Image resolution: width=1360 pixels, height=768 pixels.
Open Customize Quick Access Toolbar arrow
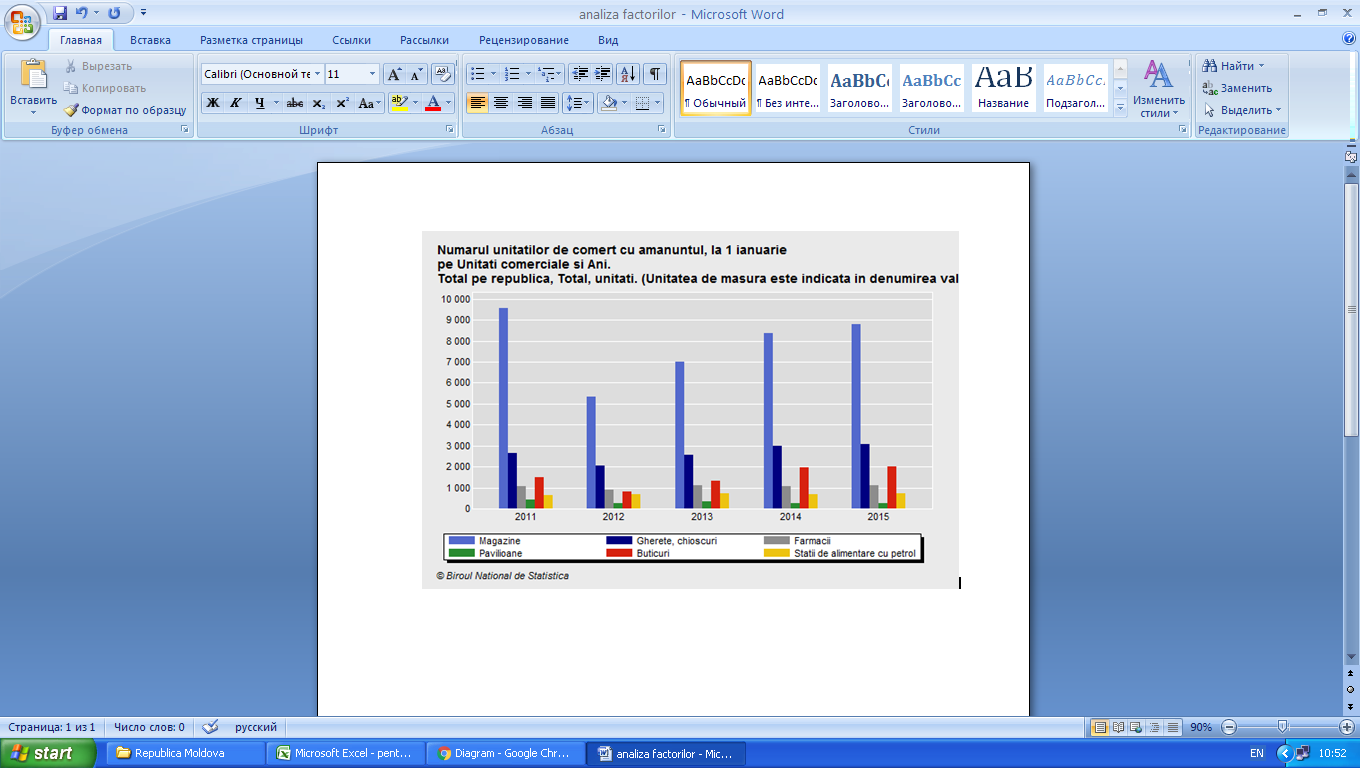pyautogui.click(x=143, y=14)
